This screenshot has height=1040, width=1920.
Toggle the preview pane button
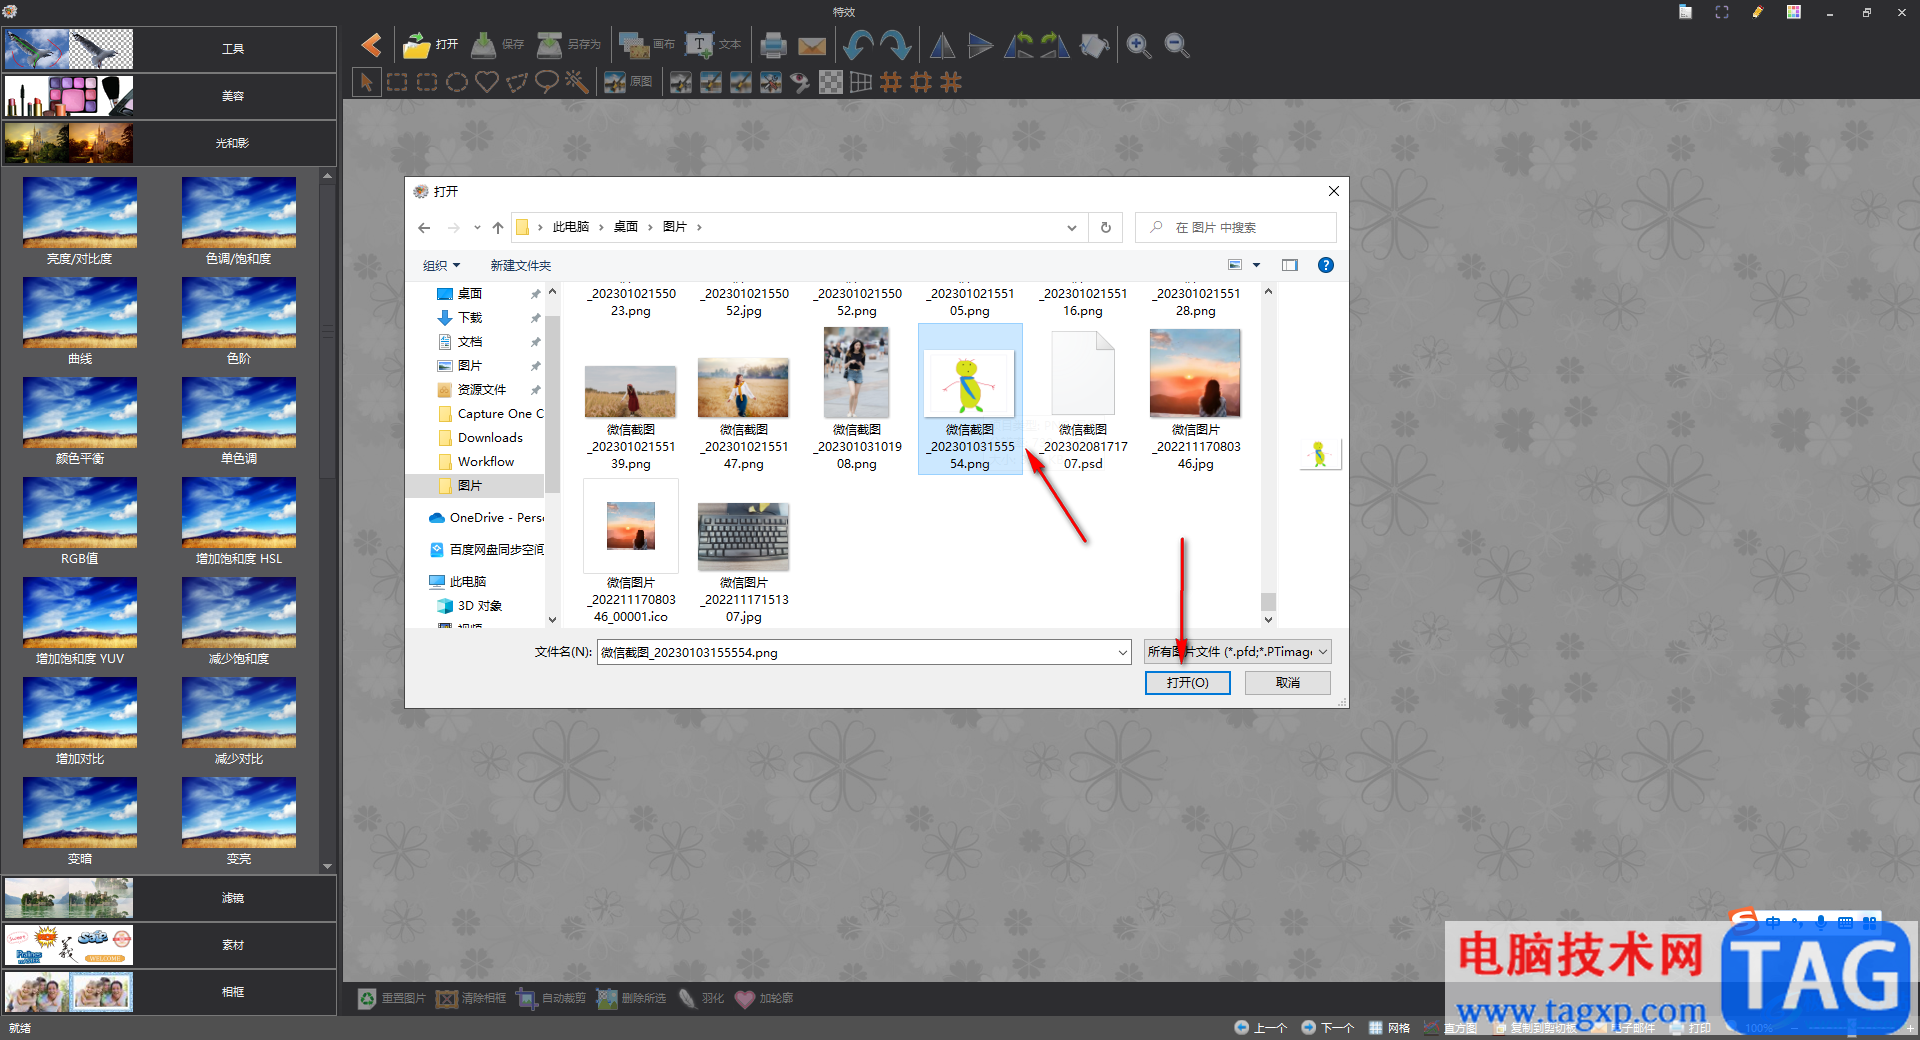pyautogui.click(x=1290, y=265)
